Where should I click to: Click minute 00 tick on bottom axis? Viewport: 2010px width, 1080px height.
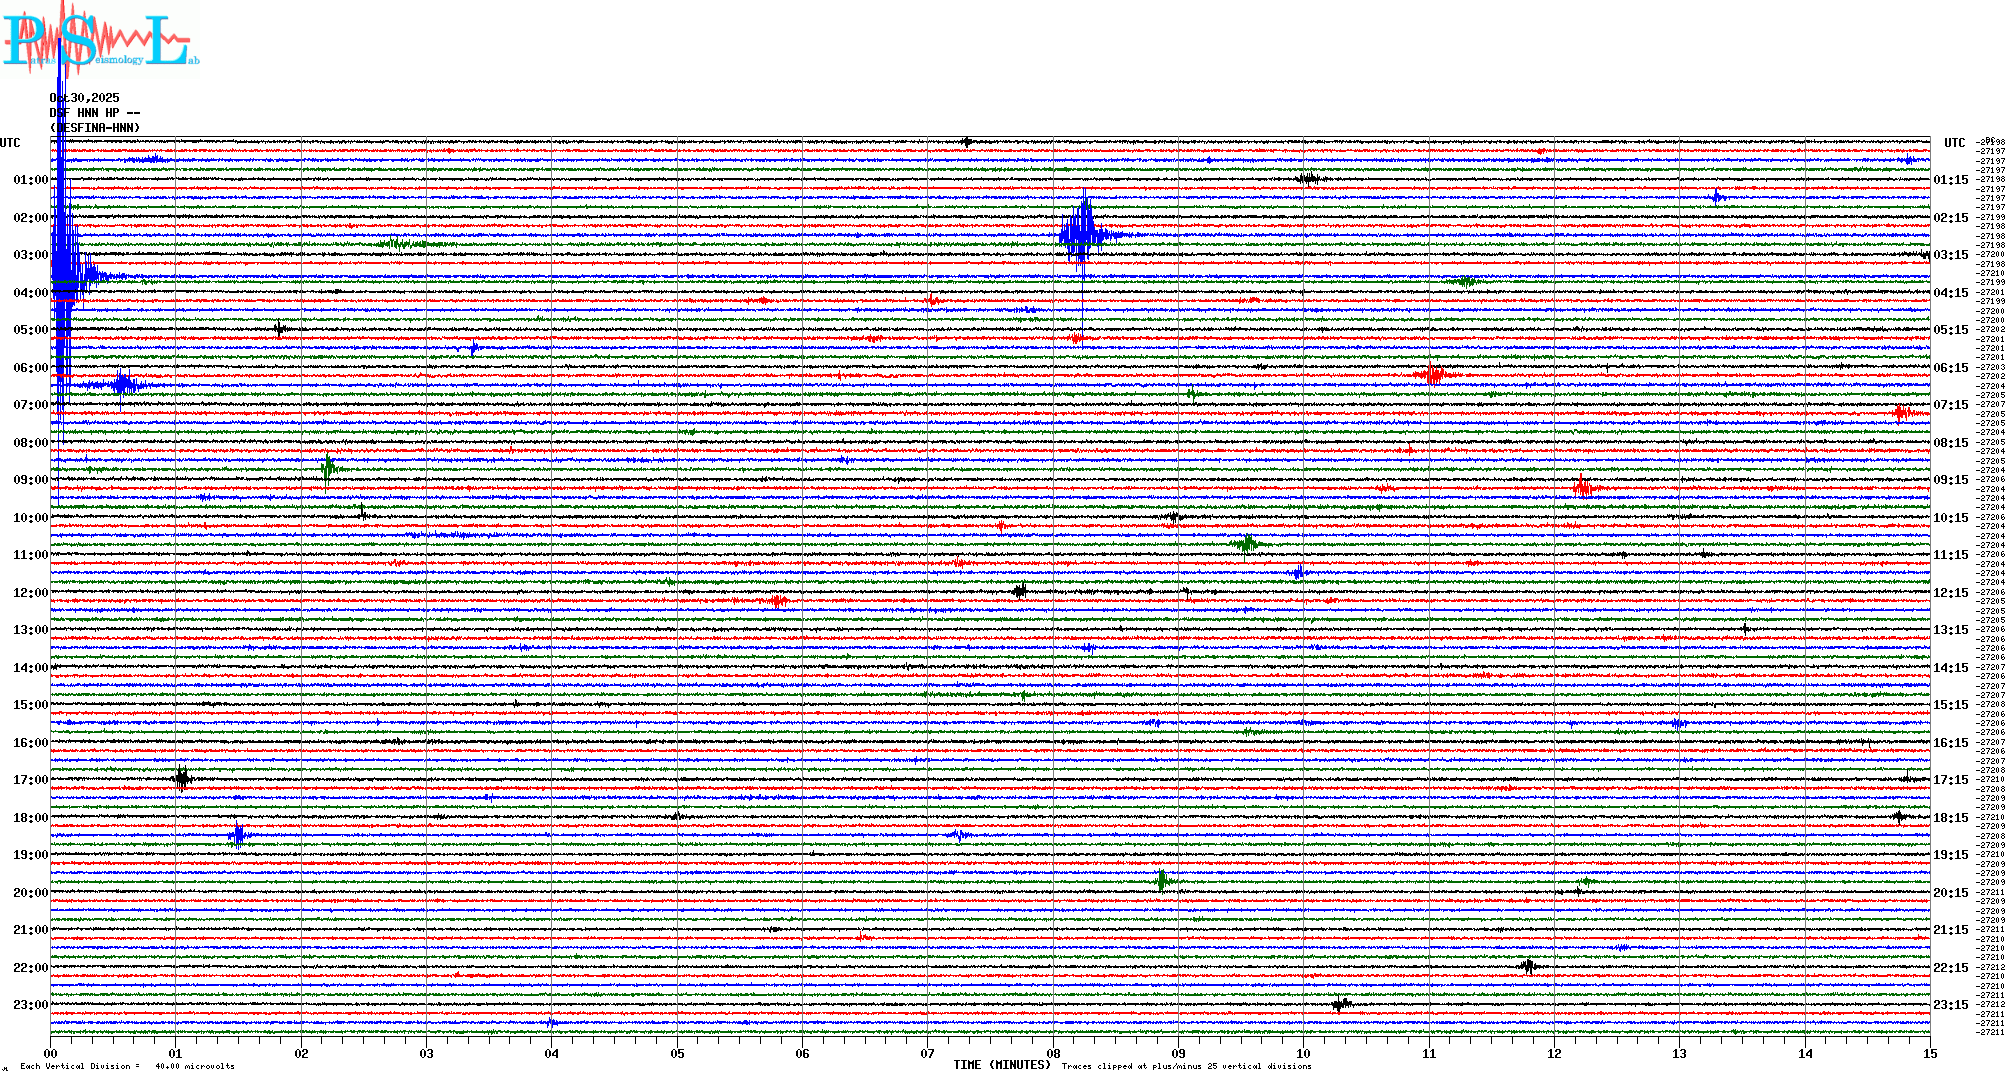pos(51,1053)
